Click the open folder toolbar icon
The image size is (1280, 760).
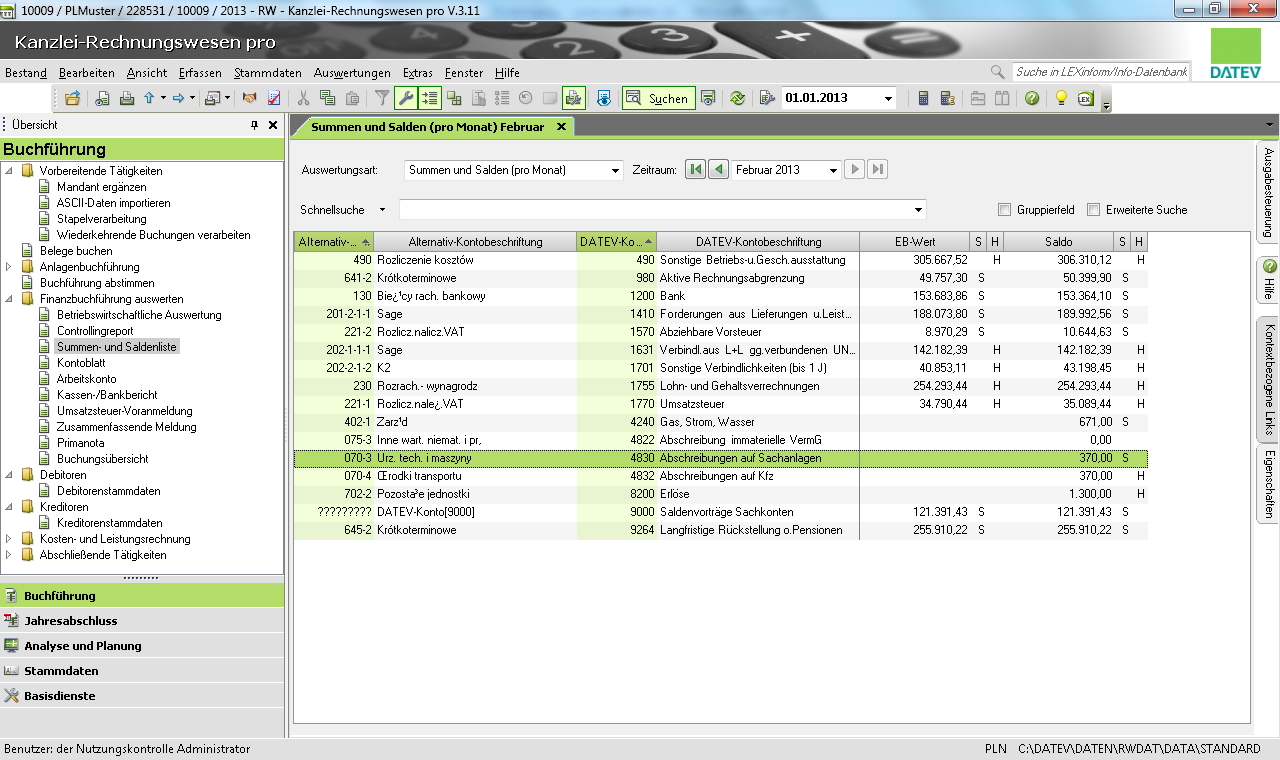(72, 98)
